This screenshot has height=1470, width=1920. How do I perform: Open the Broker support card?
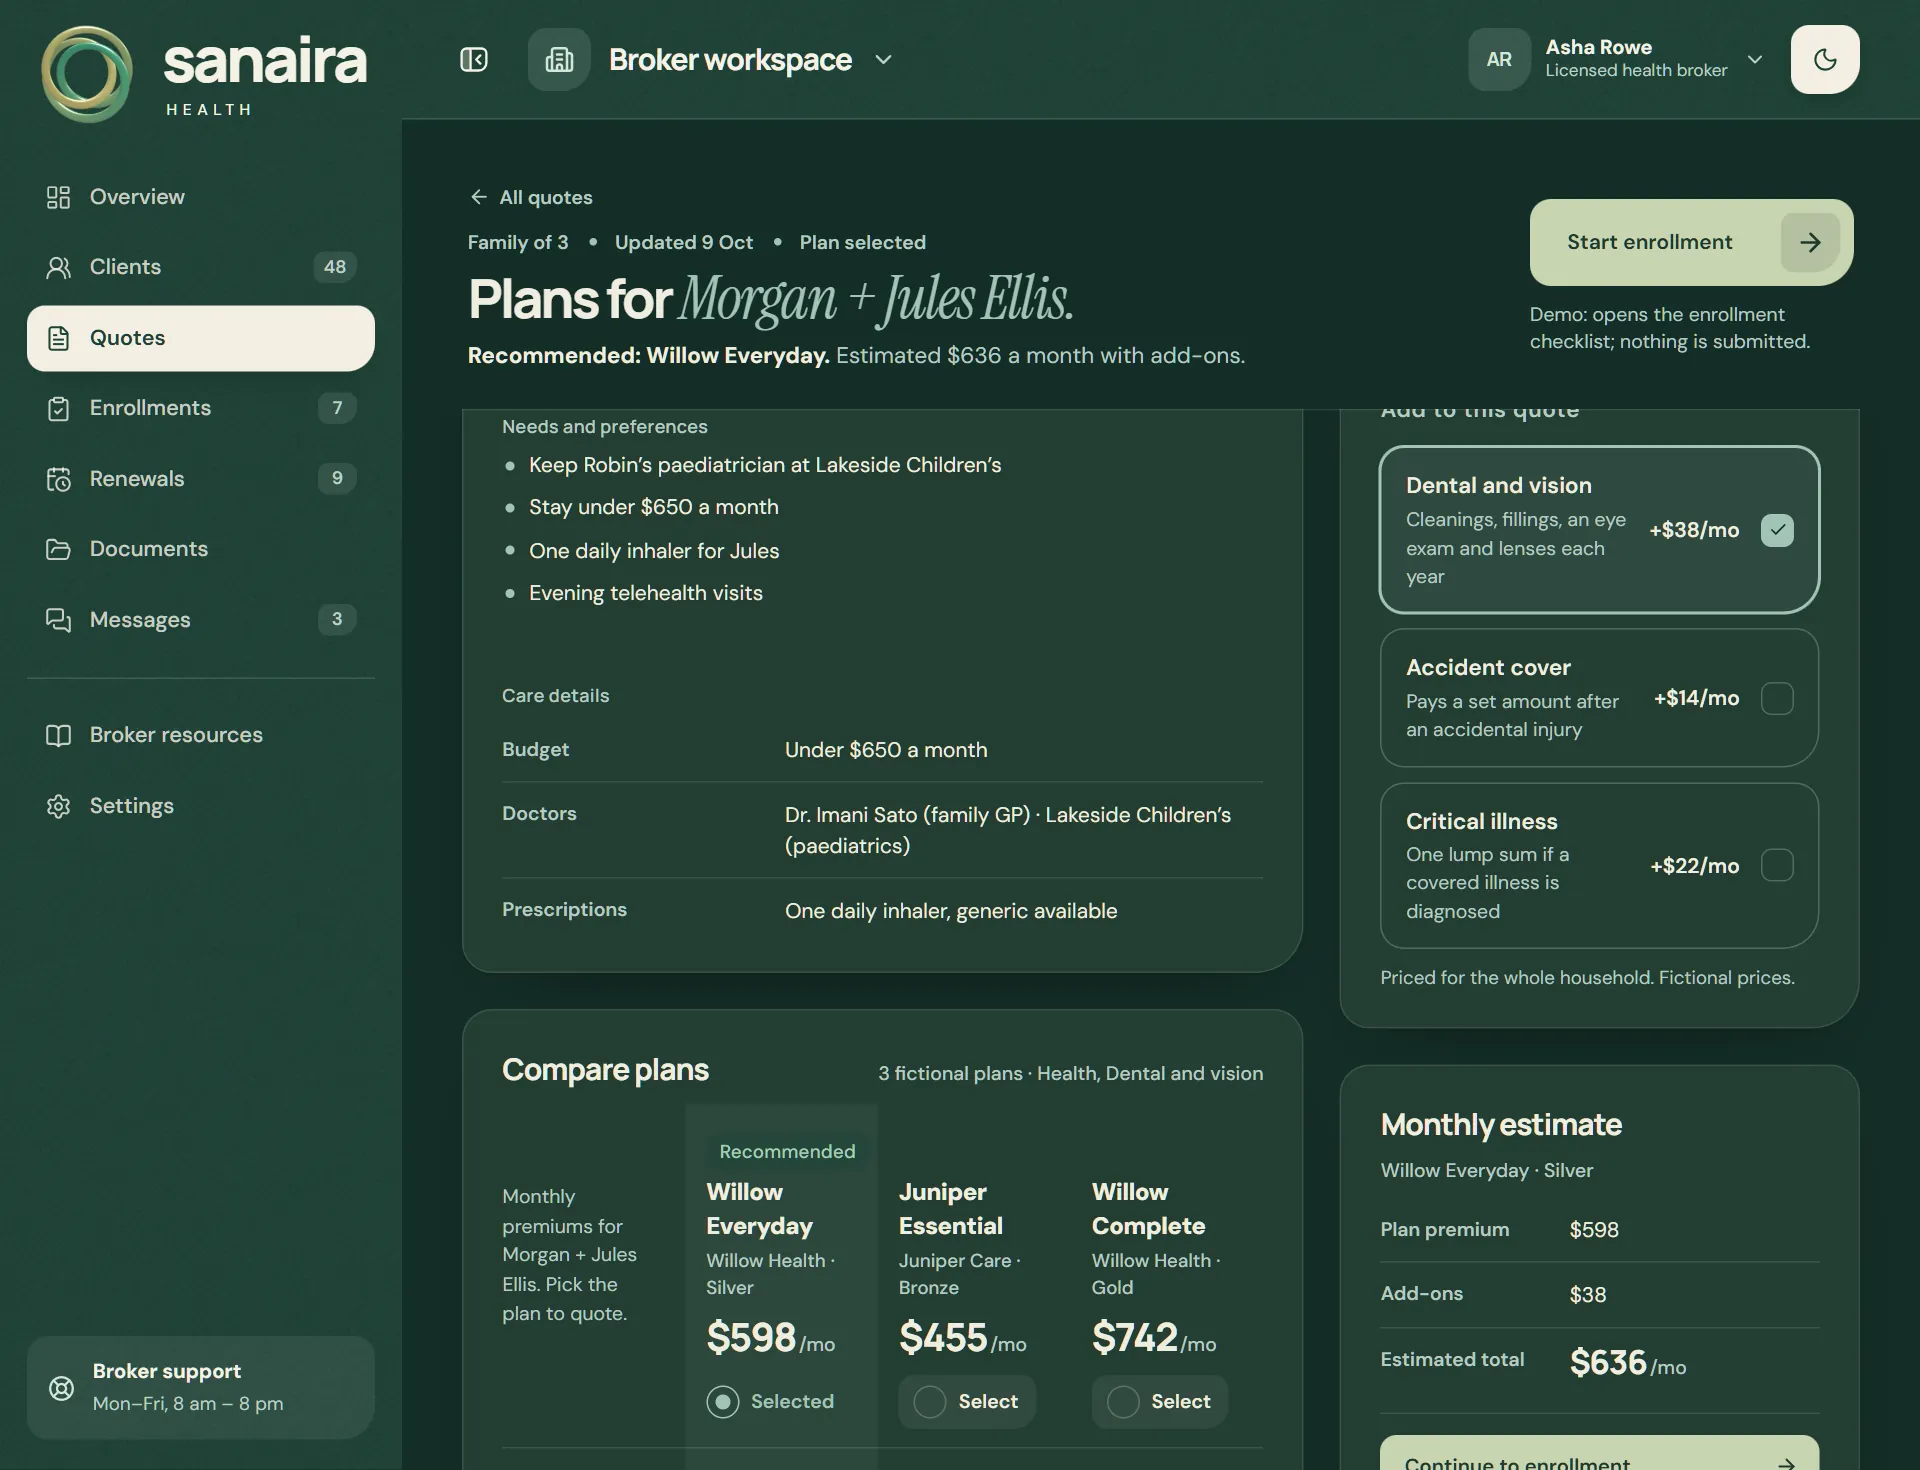(x=201, y=1388)
